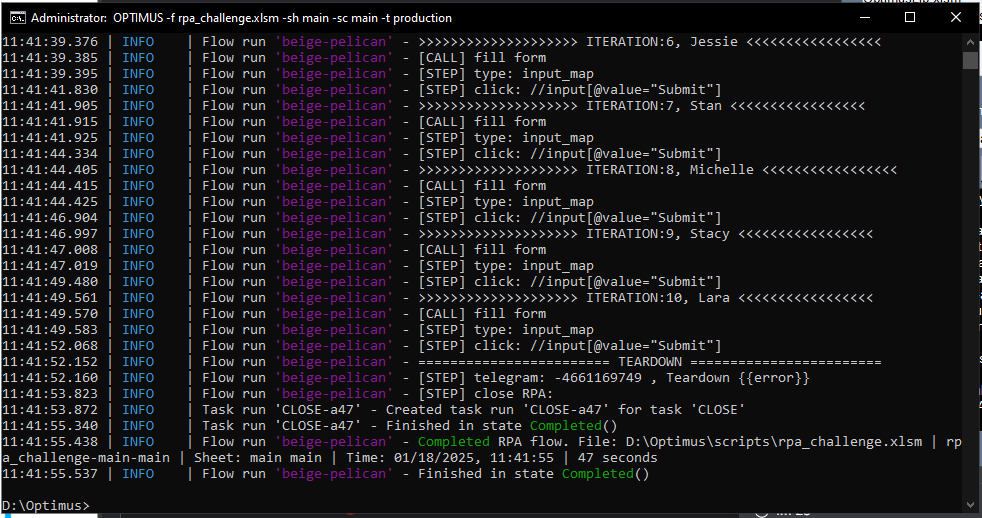The image size is (982, 518).
Task: Click '[CALL] fill form' at 11:41:41.915
Action: pos(482,122)
